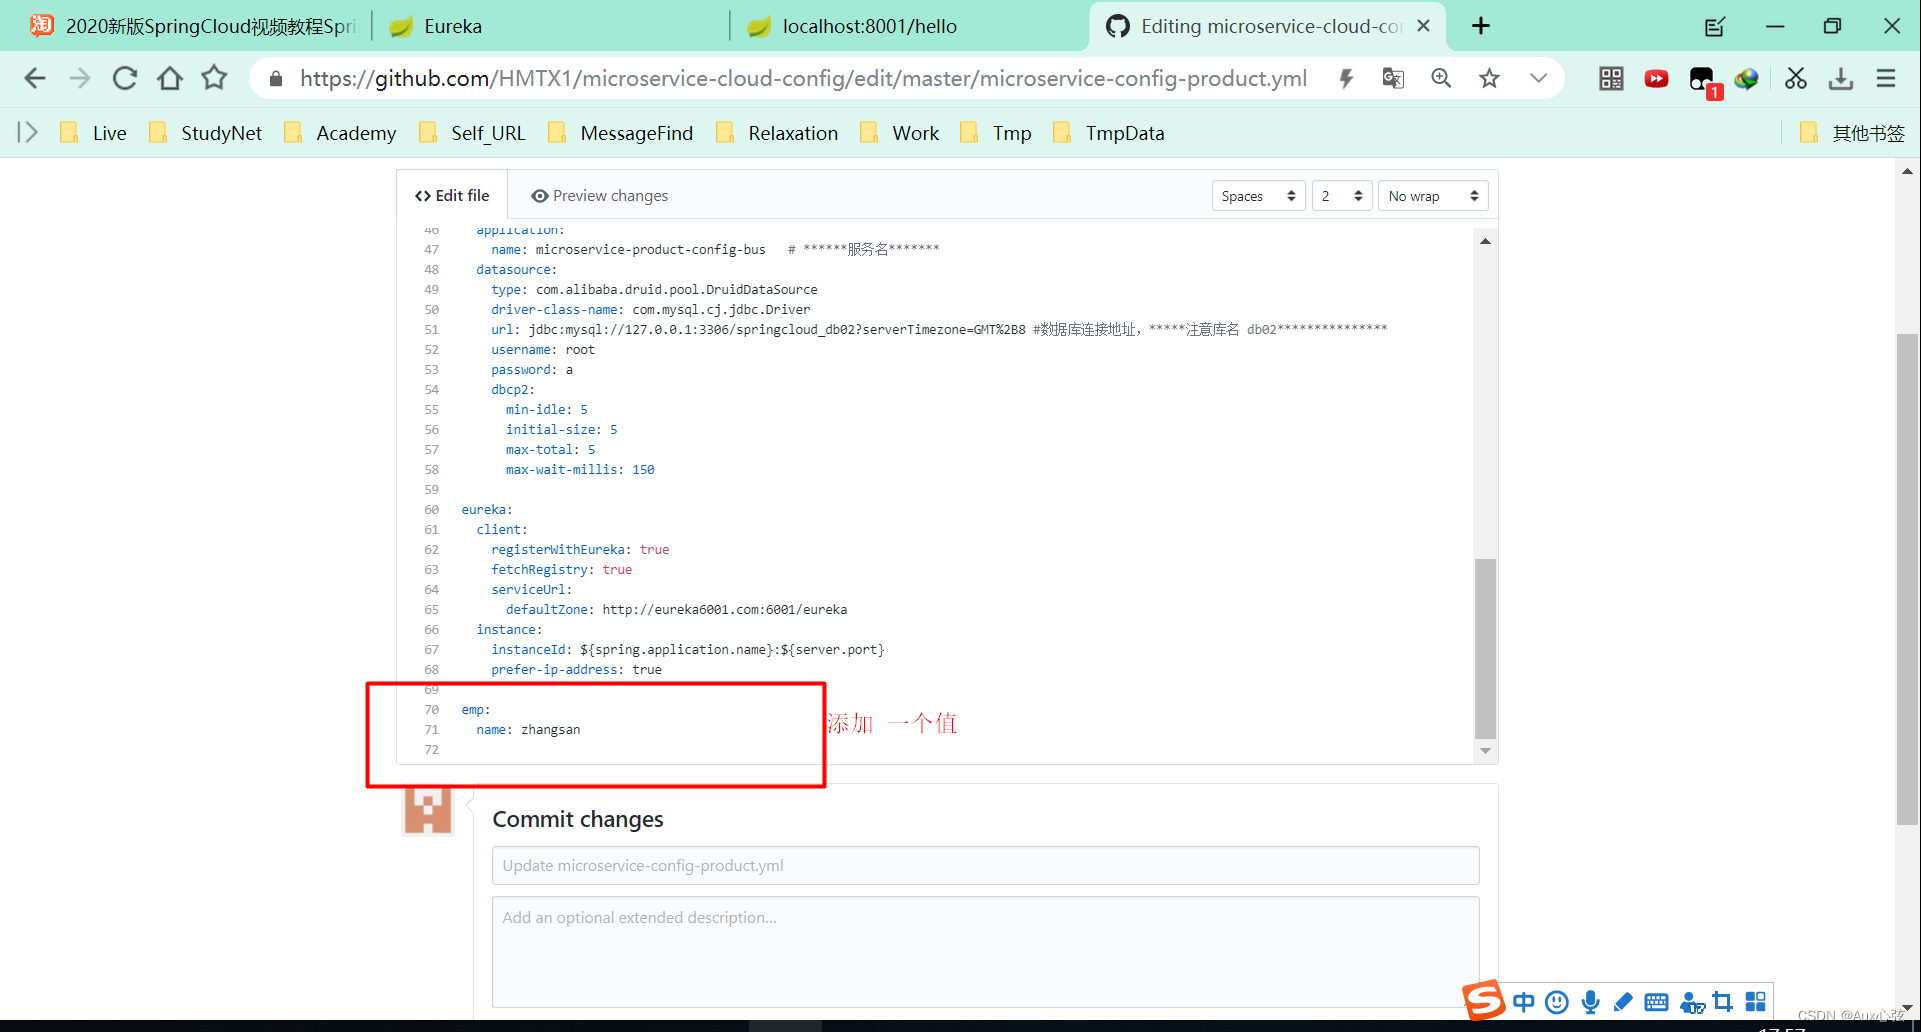Open the No wrap dropdown
Screen dimensions: 1921x1032
pos(1432,195)
